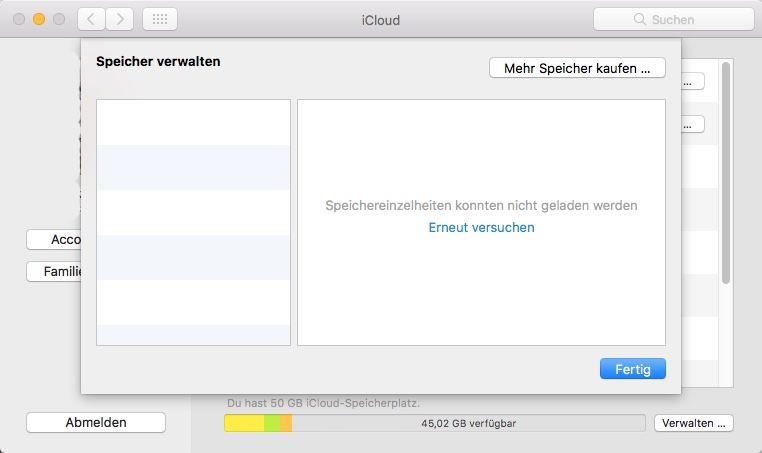Viewport: 762px width, 453px height.
Task: Click the forward navigation arrow
Action: point(120,19)
